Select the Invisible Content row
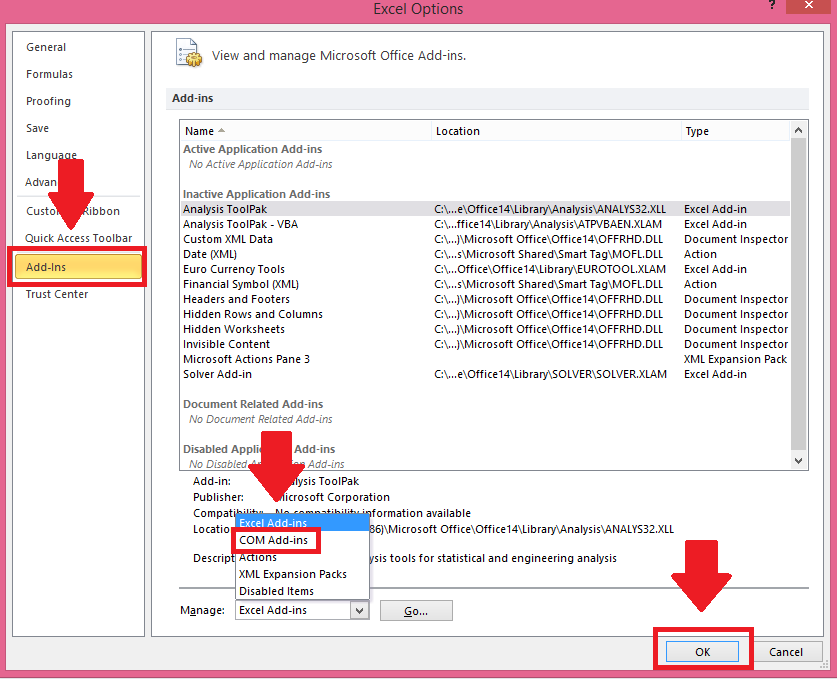This screenshot has height=679, width=837. [485, 344]
